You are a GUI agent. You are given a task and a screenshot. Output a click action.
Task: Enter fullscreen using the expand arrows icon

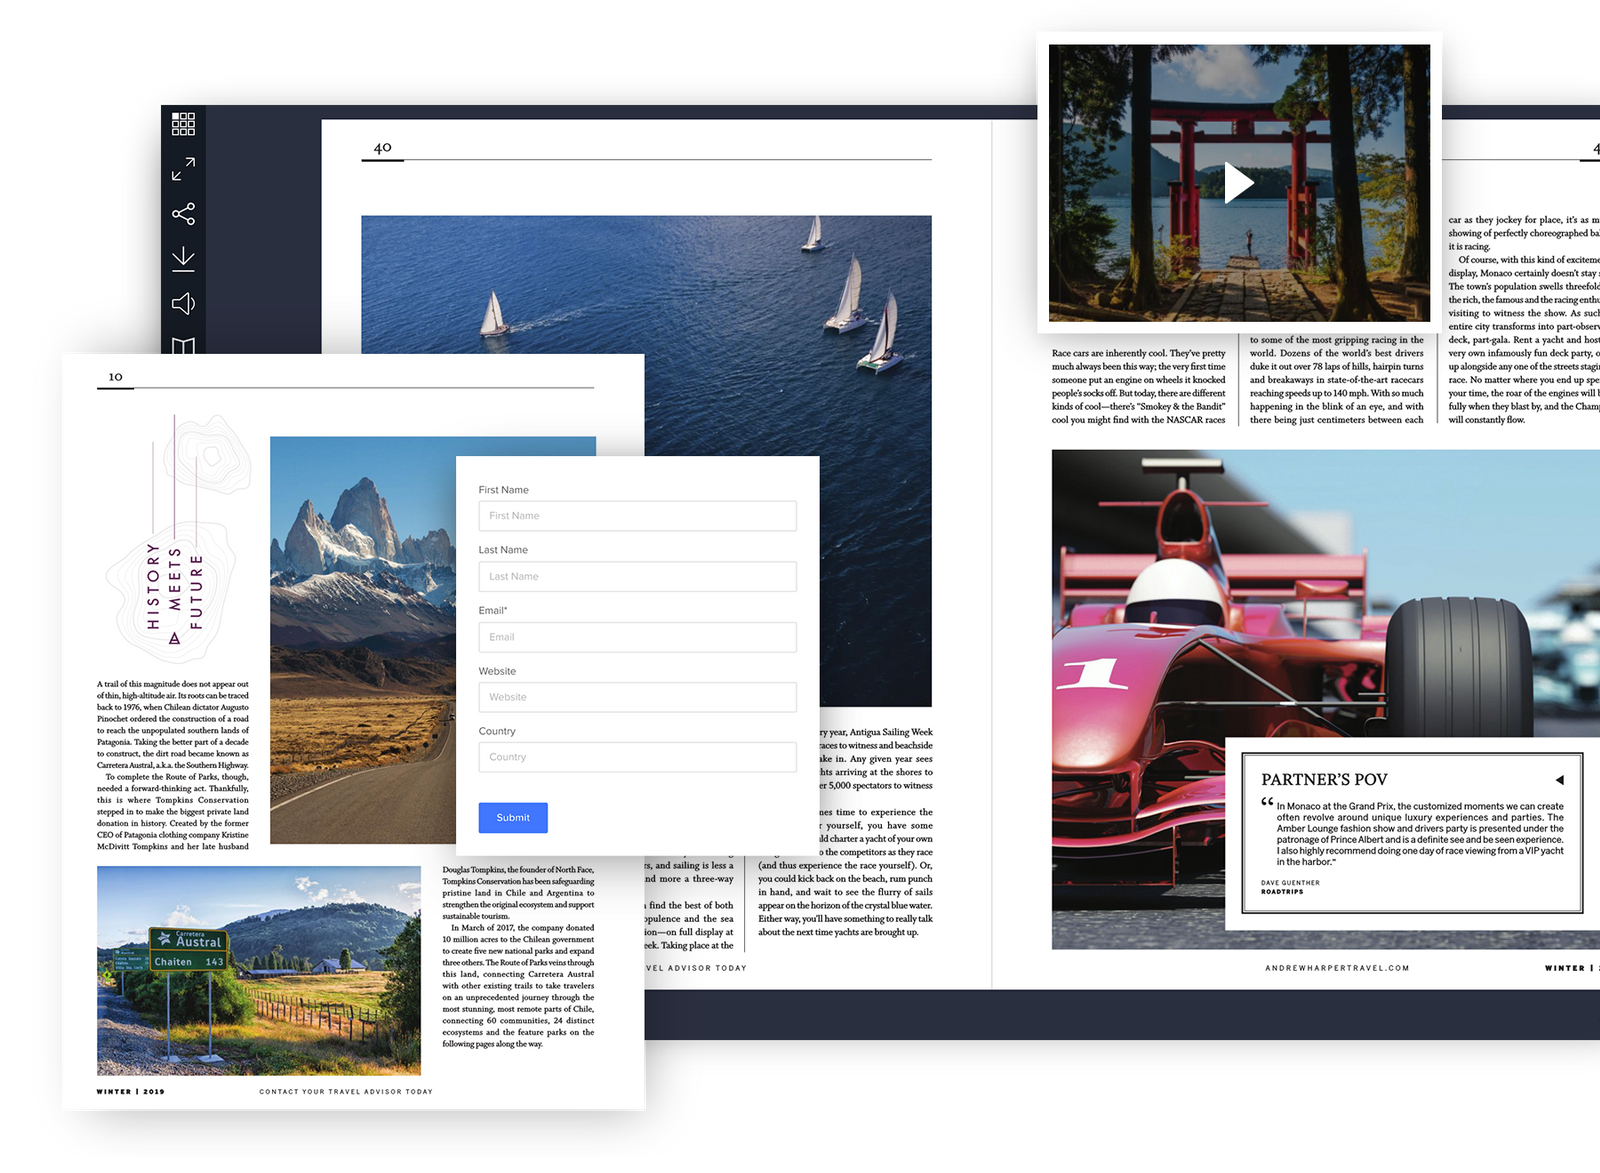point(183,168)
